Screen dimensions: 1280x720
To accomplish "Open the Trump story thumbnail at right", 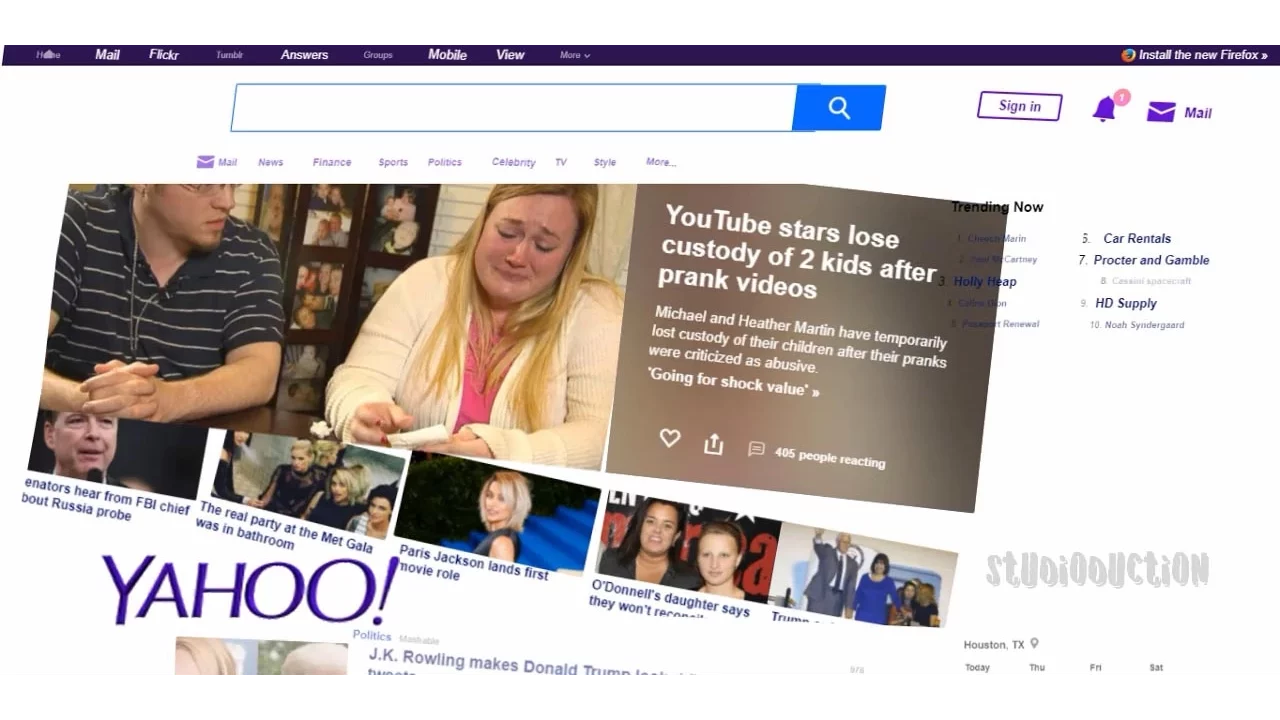I will pyautogui.click(x=865, y=575).
